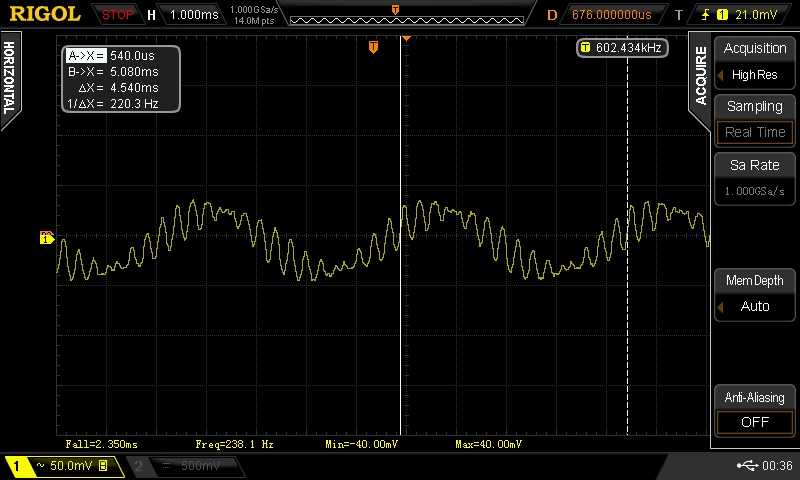The width and height of the screenshot is (800, 480).
Task: Click the trigger position T marker above waveform
Action: 373,47
